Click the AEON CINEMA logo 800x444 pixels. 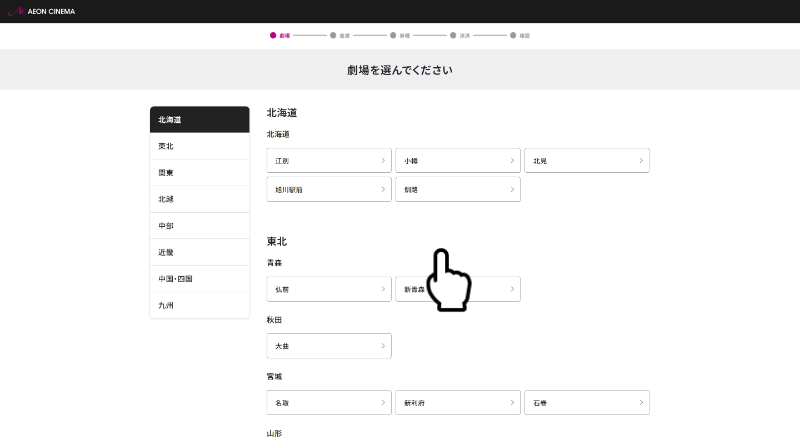(x=42, y=11)
